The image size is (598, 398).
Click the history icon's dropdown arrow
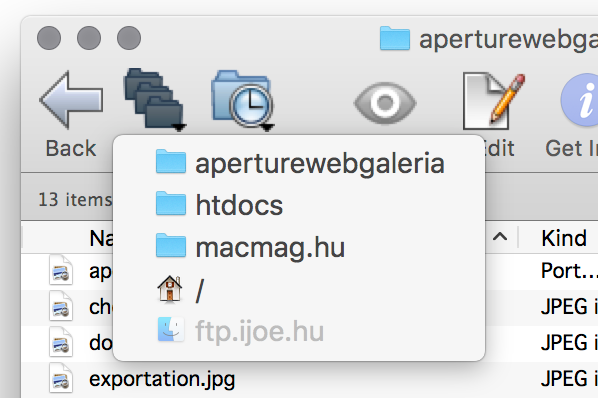[268, 127]
